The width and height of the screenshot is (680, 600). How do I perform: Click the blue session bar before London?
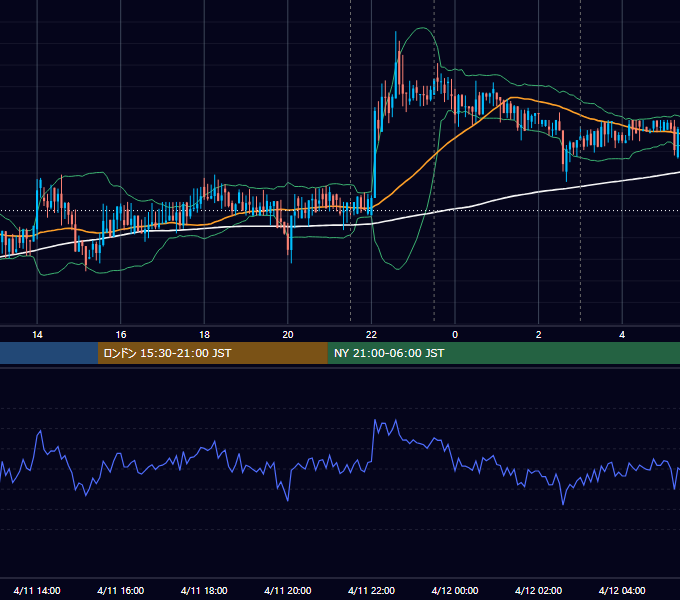point(49,353)
